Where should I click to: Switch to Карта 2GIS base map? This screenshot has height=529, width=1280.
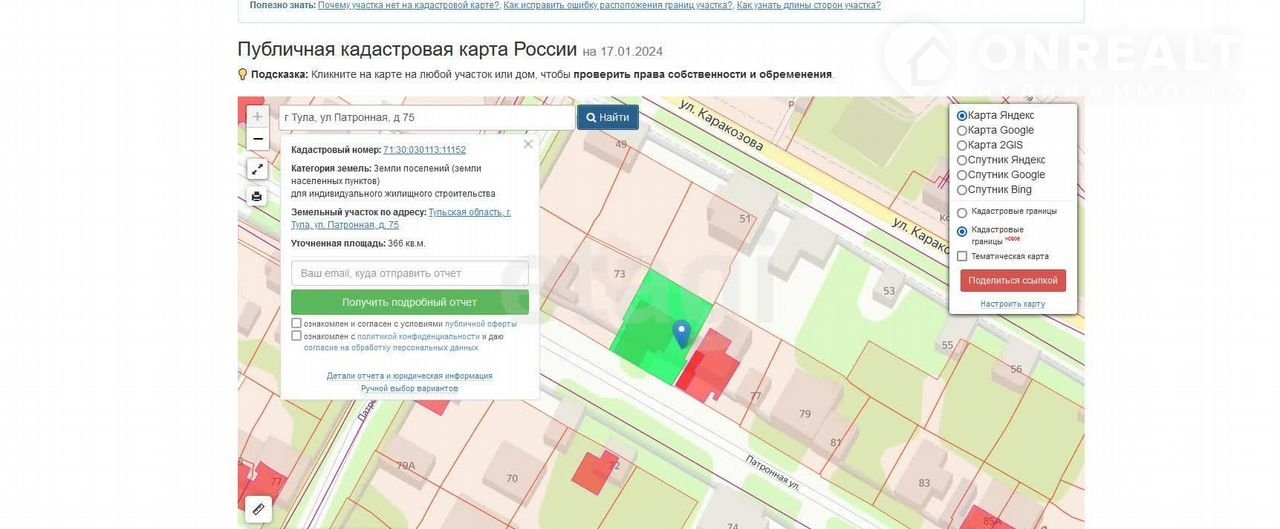point(962,145)
